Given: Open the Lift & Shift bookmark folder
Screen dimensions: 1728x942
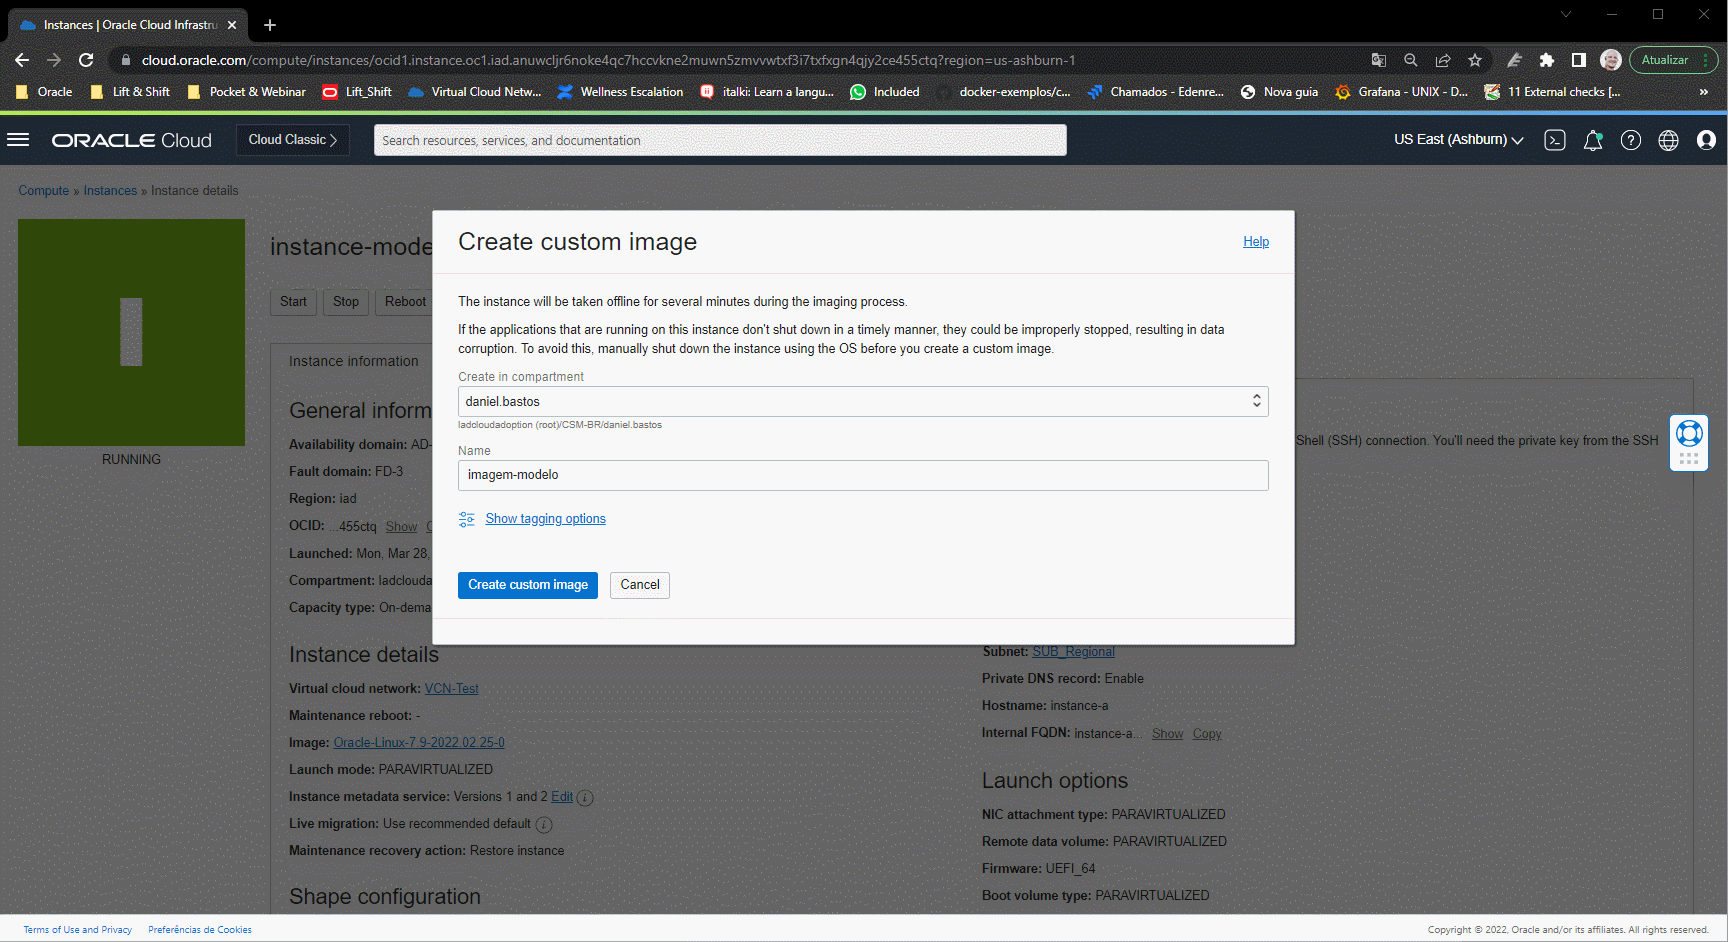Looking at the screenshot, I should coord(130,92).
